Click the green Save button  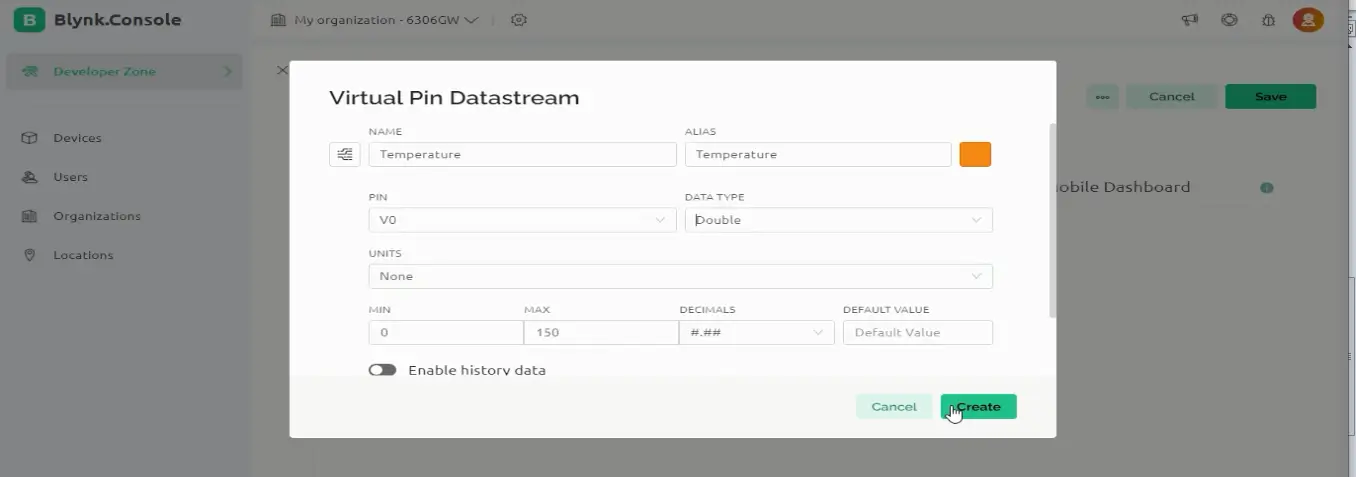pyautogui.click(x=1270, y=96)
